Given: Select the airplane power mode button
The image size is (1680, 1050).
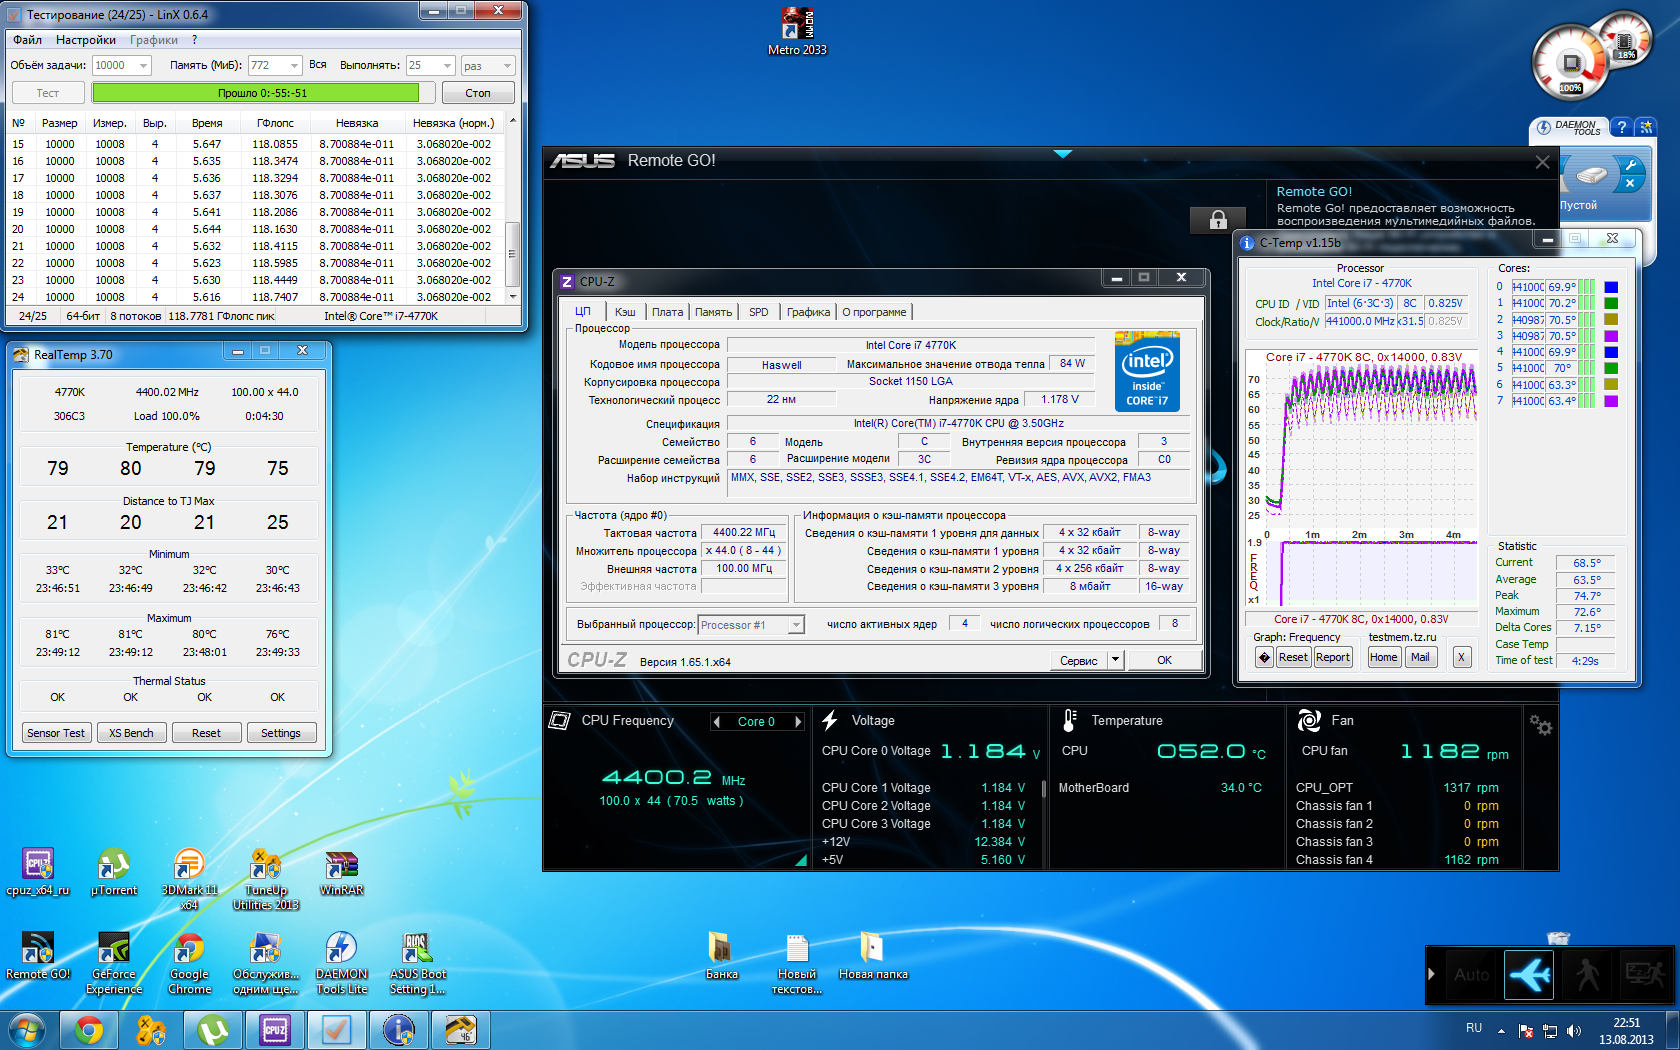Looking at the screenshot, I should tap(1529, 974).
